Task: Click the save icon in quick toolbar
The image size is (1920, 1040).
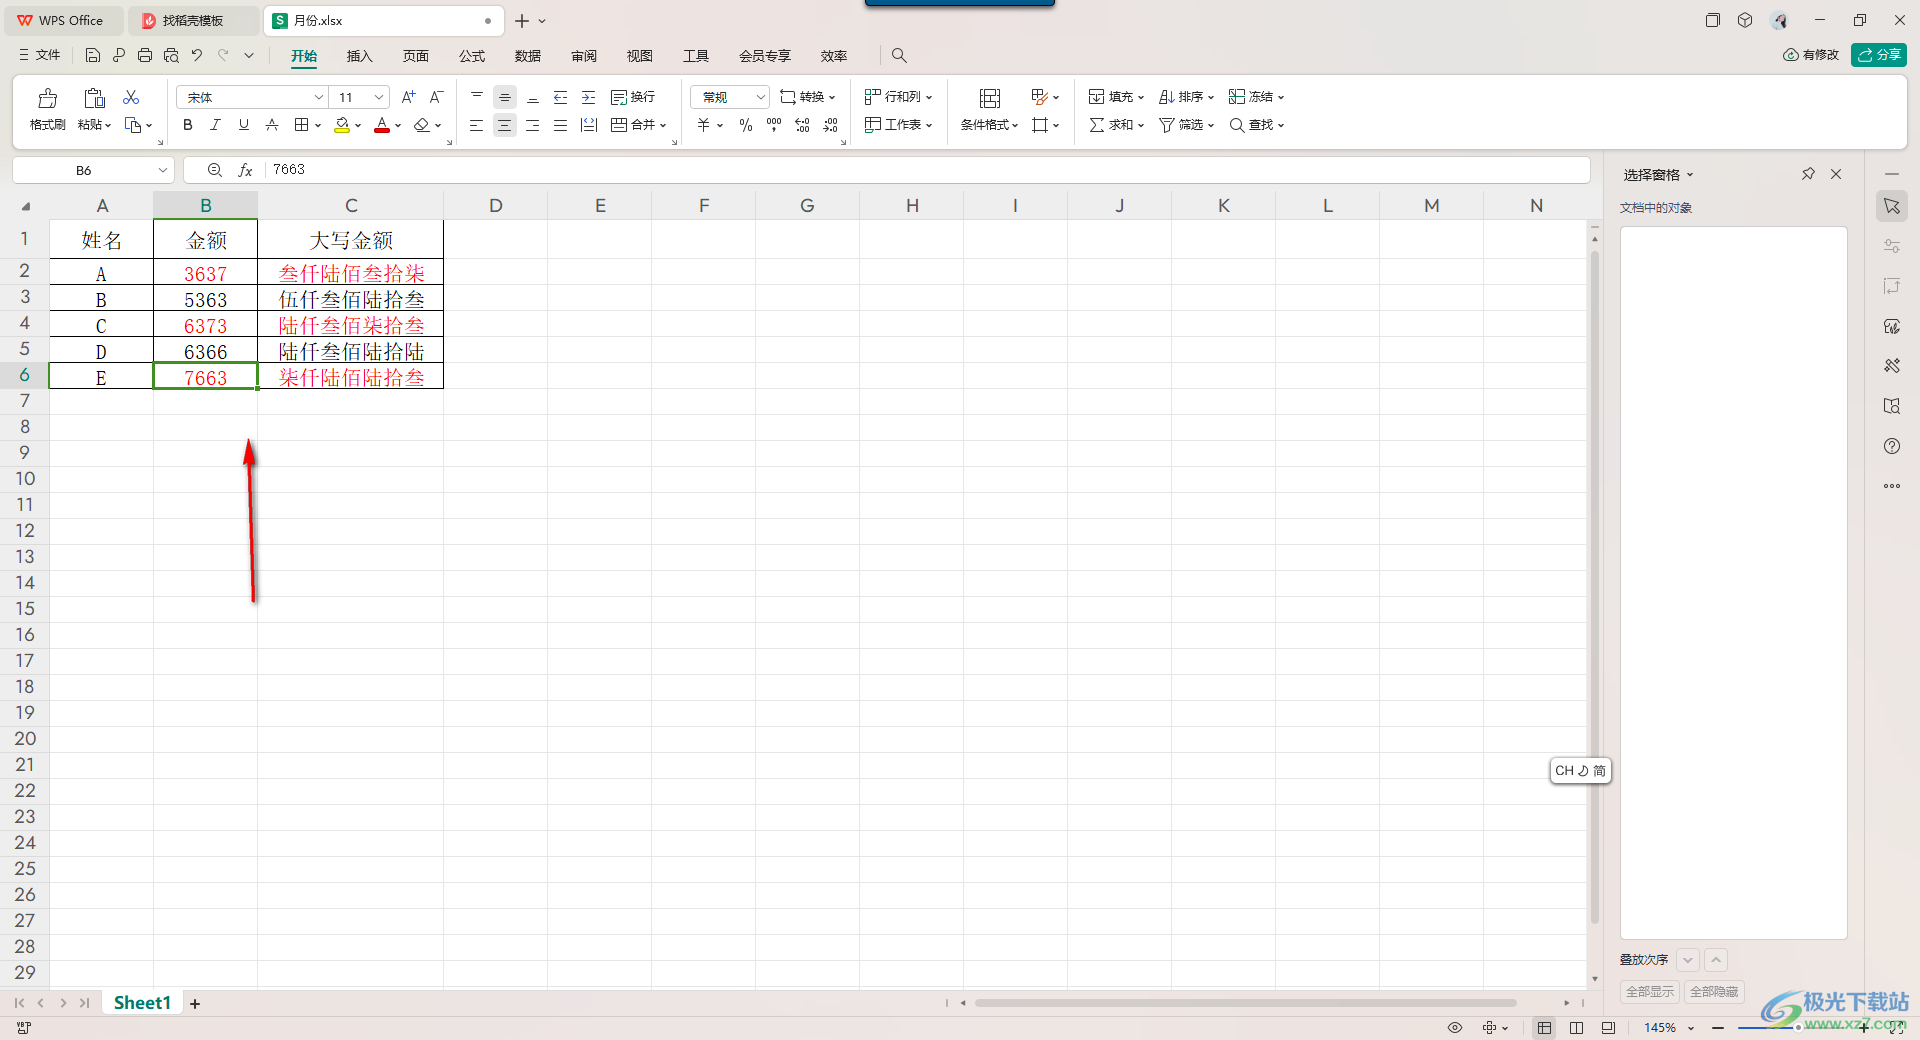Action: click(93, 56)
